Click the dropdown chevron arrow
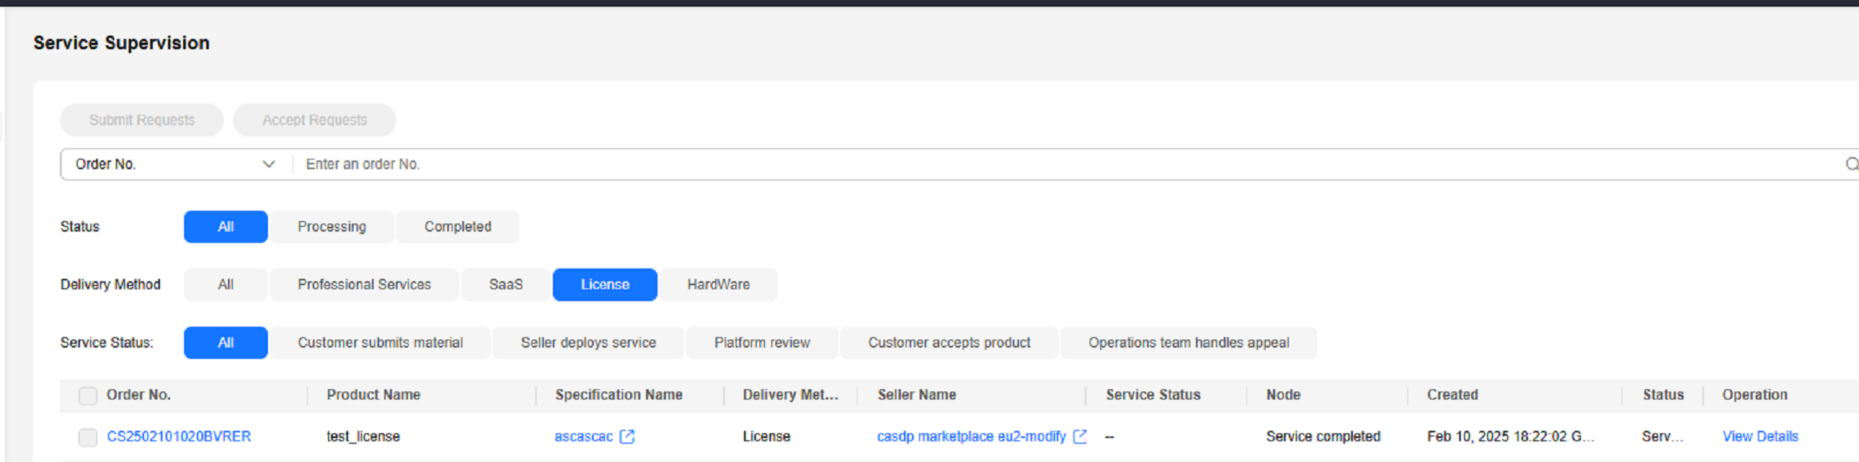This screenshot has height=462, width=1859. (x=268, y=164)
